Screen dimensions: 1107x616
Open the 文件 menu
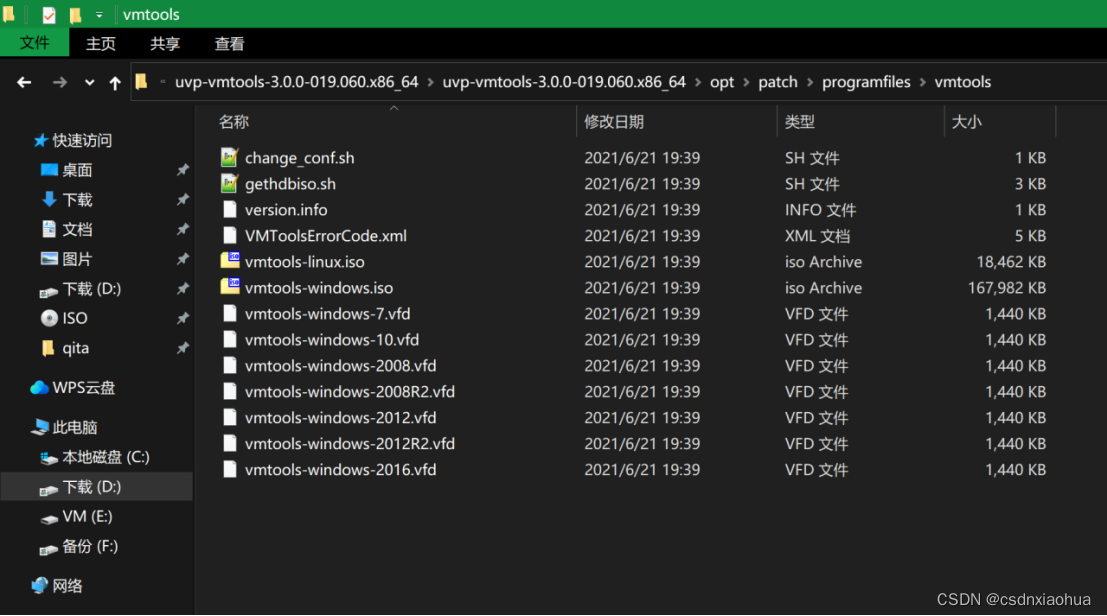tap(35, 44)
